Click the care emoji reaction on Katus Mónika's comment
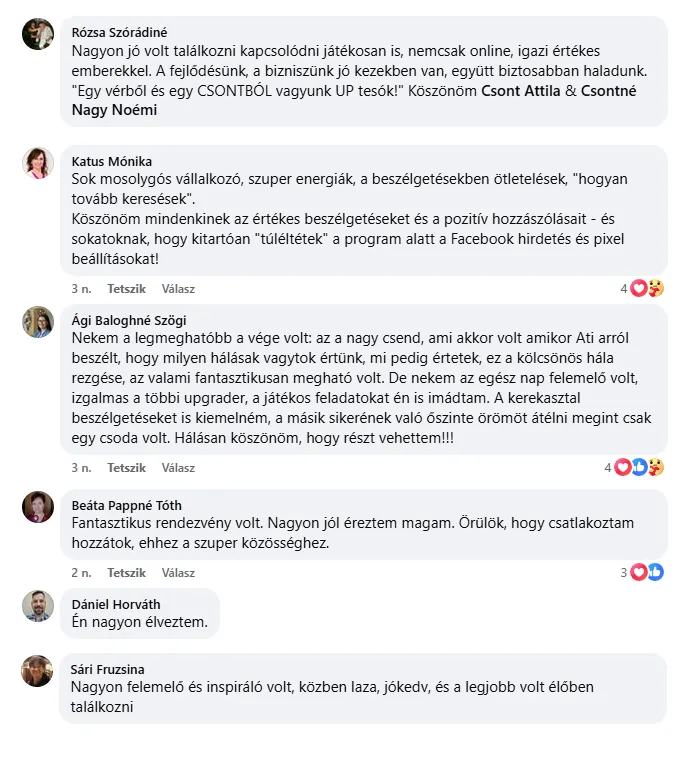 point(655,289)
